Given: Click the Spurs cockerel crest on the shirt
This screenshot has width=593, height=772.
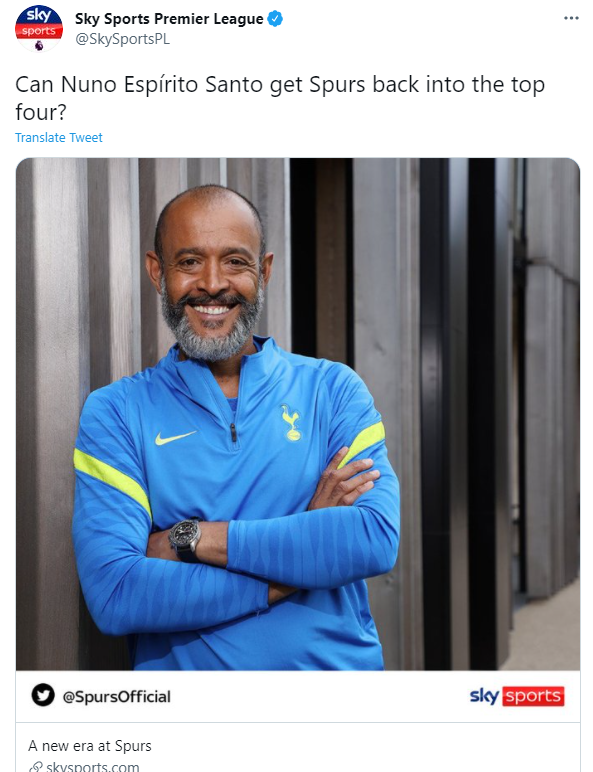Looking at the screenshot, I should 291,422.
